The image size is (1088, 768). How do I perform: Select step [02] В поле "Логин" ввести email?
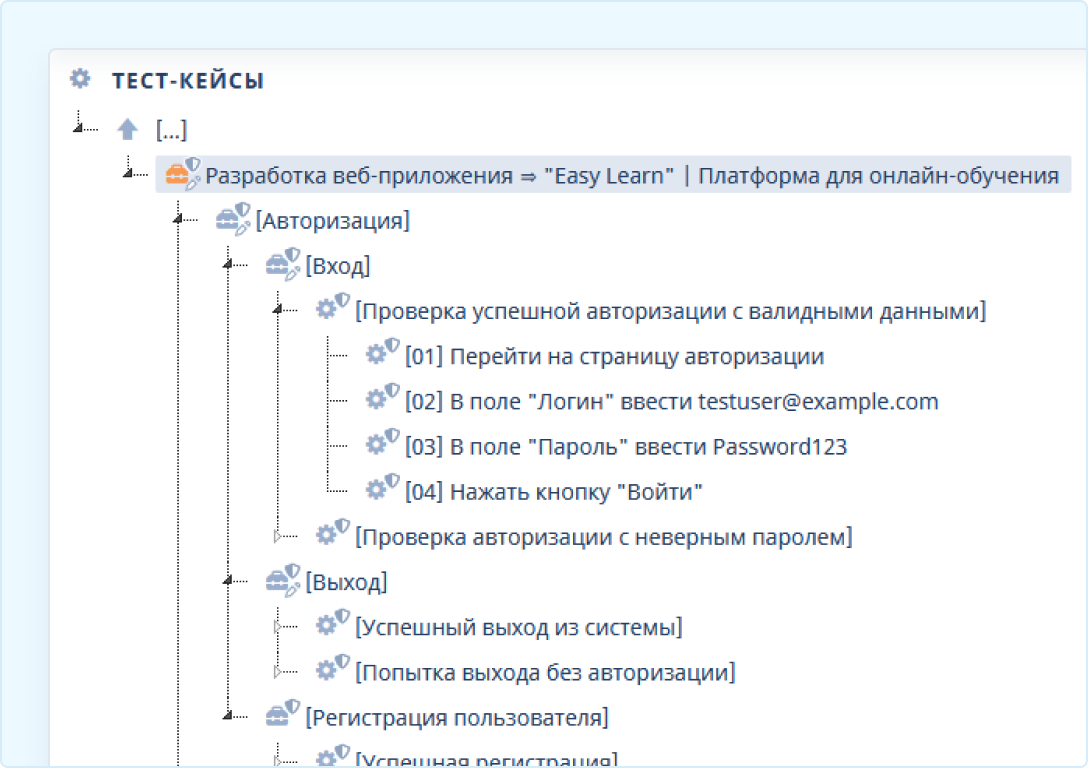(x=671, y=401)
